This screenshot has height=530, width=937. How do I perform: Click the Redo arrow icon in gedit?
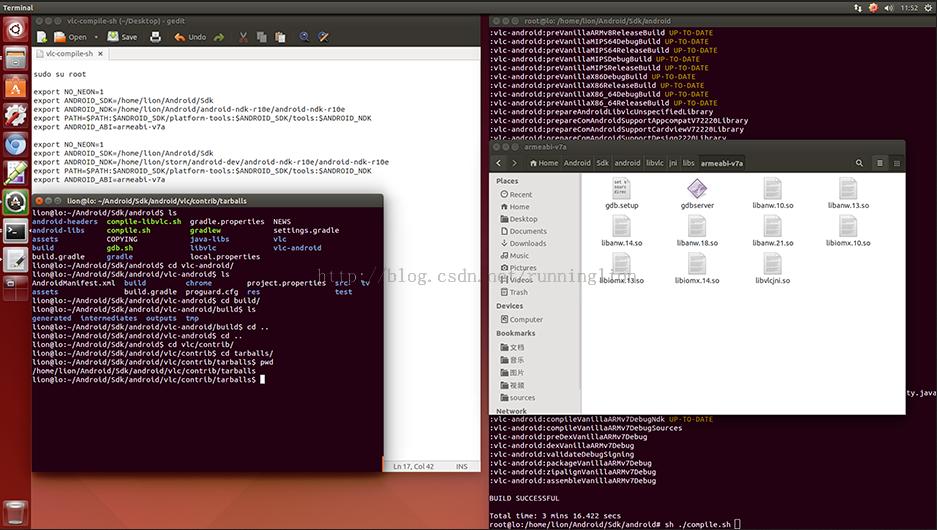click(x=219, y=37)
